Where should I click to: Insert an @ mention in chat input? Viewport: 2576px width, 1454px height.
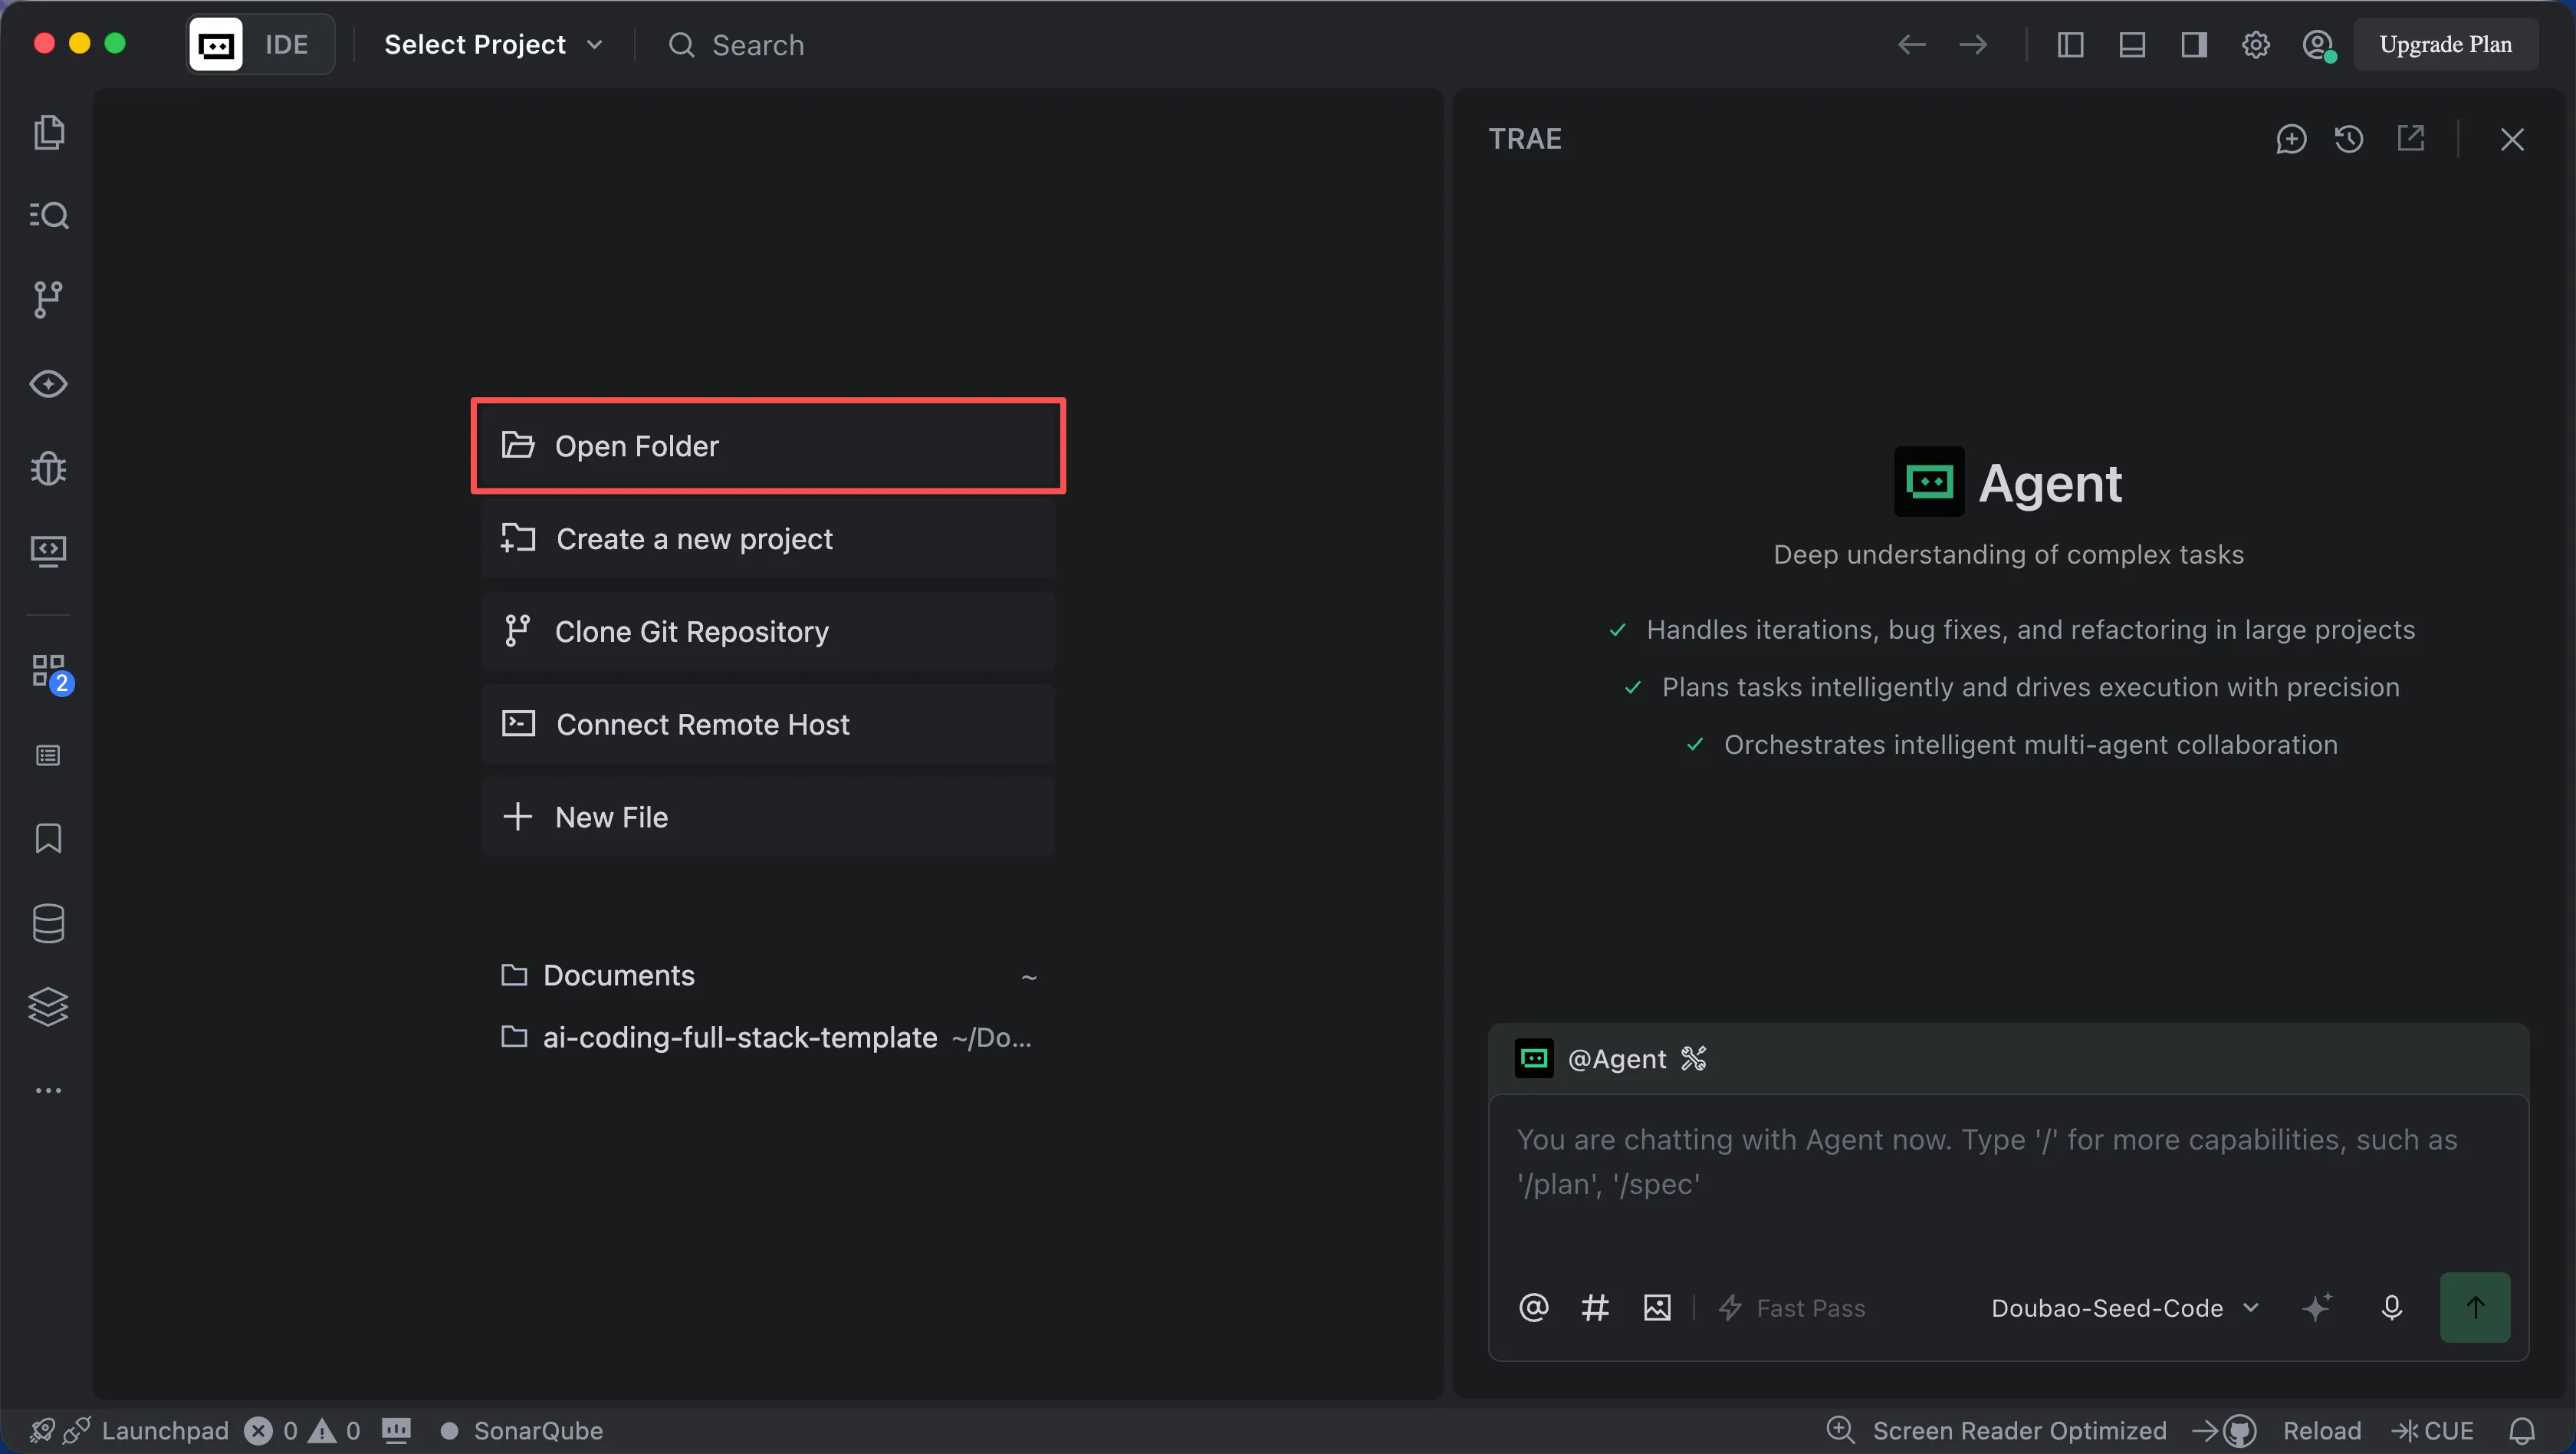(1533, 1307)
